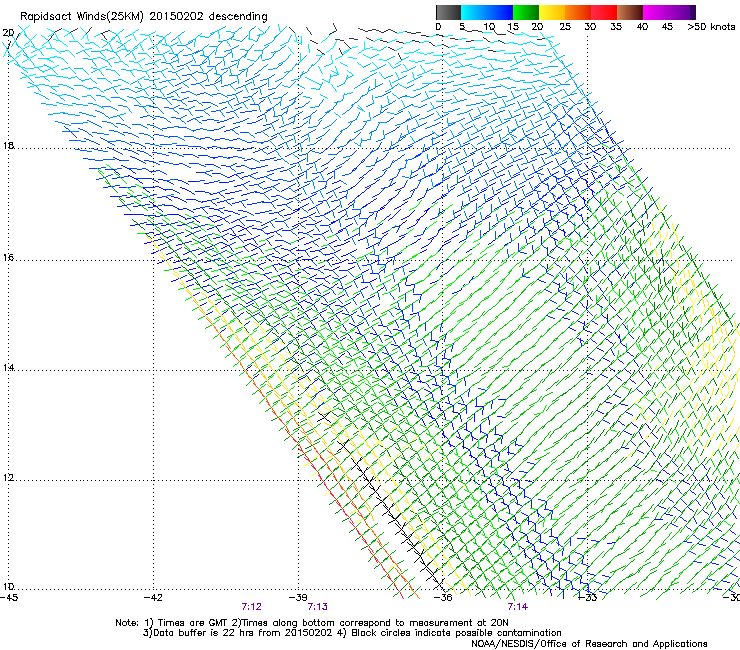Click the red 30-35 knots legend swatch
The height and width of the screenshot is (650, 740).
(x=604, y=12)
